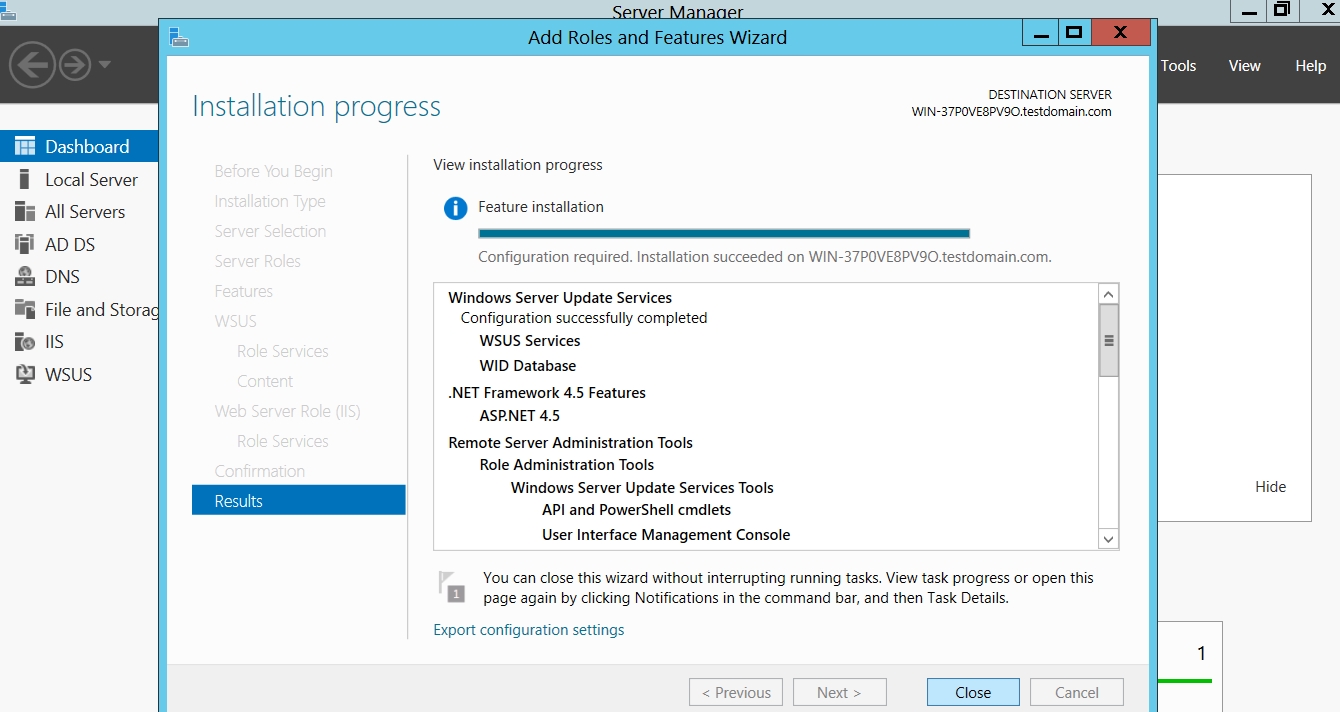Click the back navigation arrow
Screen dimensions: 1340x712
click(32, 66)
